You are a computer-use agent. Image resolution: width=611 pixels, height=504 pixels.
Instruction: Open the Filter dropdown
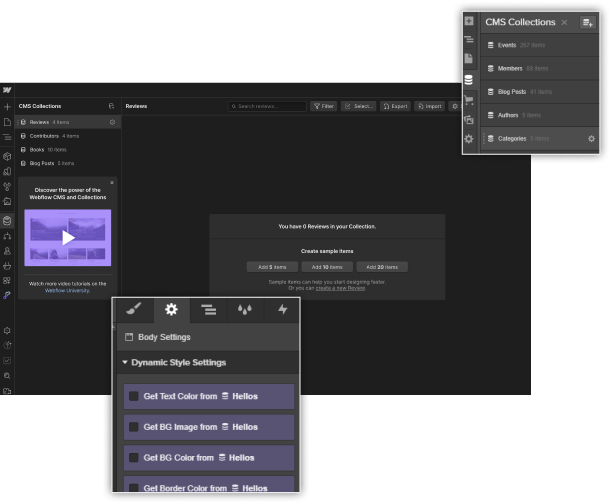(324, 106)
